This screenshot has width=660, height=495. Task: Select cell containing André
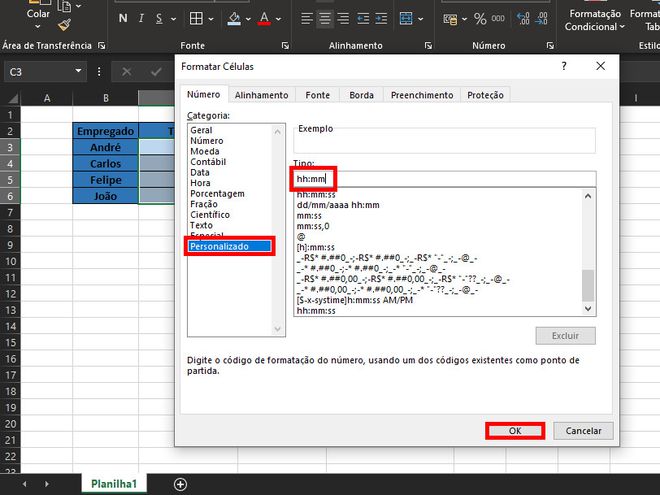[105, 147]
